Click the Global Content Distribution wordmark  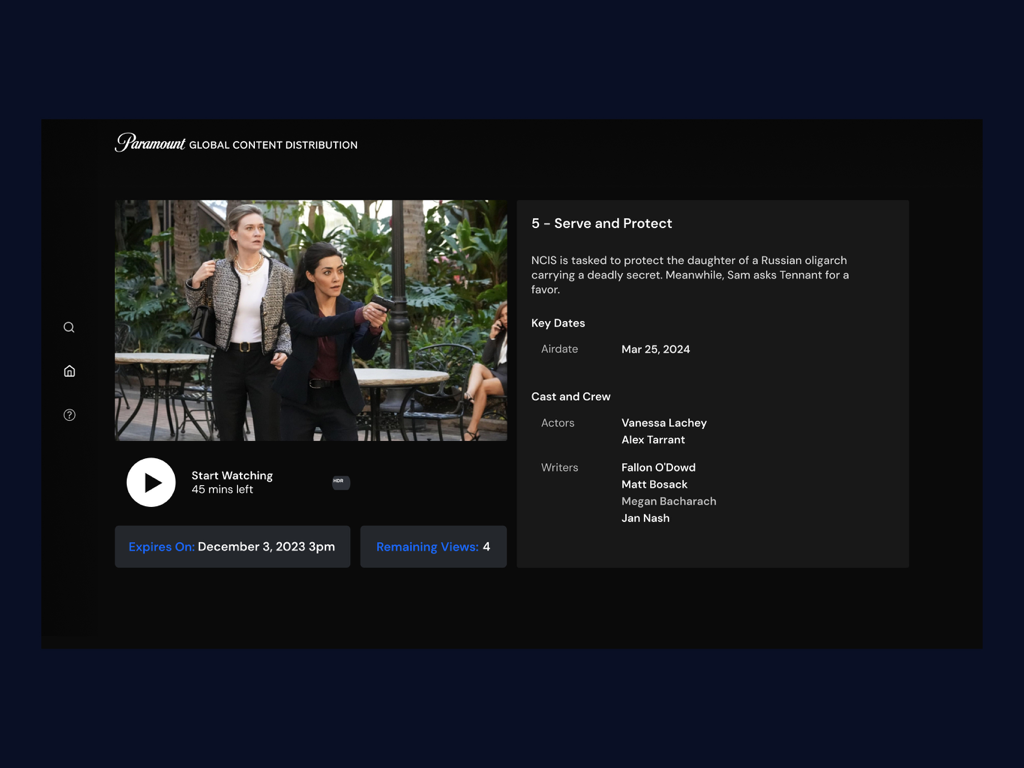273,144
